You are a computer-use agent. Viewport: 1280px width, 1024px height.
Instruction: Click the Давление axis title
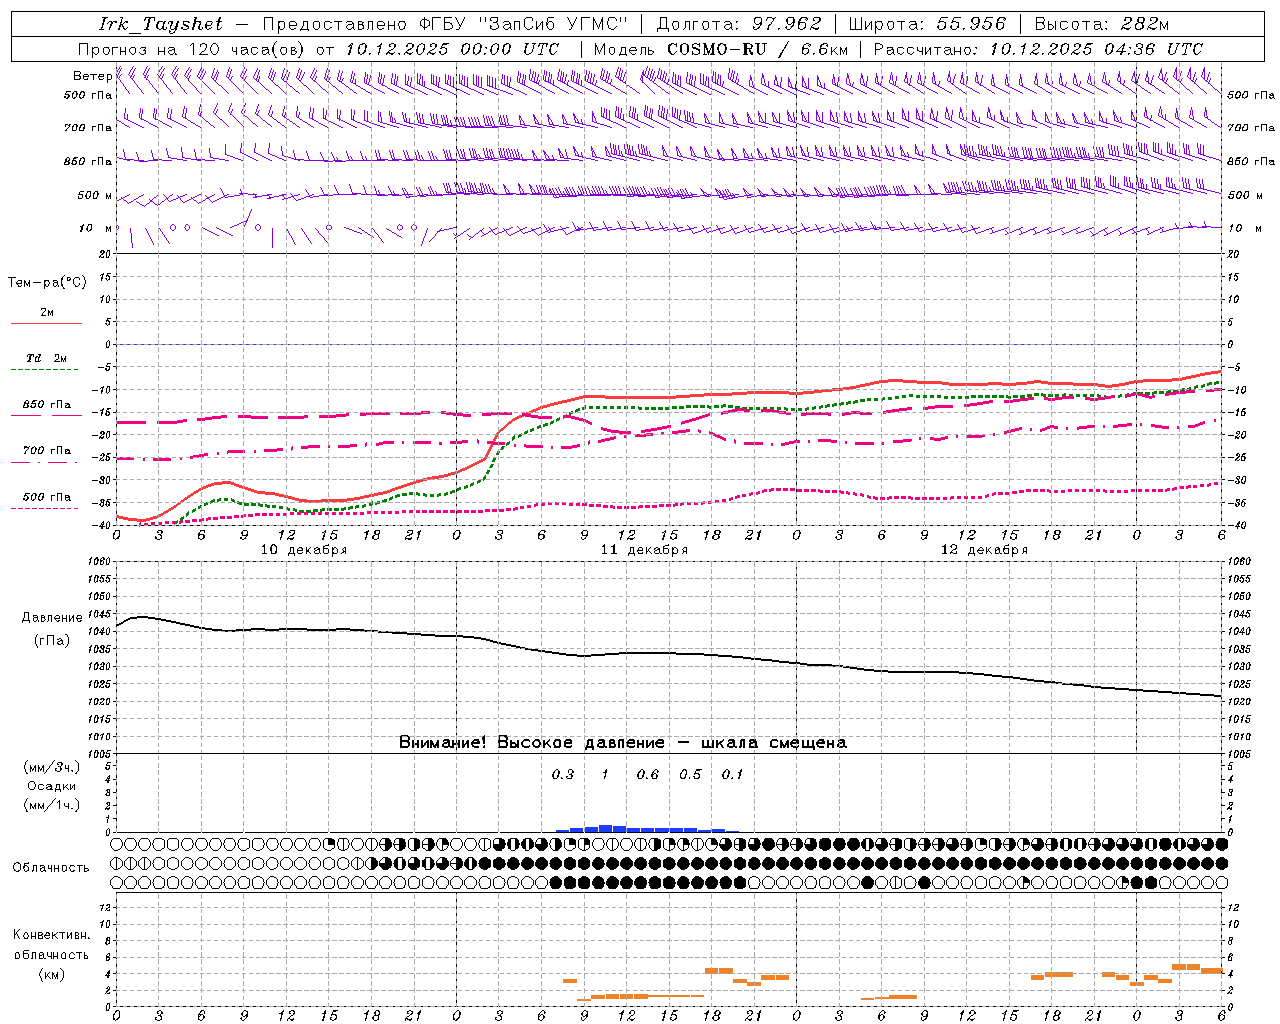click(x=52, y=618)
